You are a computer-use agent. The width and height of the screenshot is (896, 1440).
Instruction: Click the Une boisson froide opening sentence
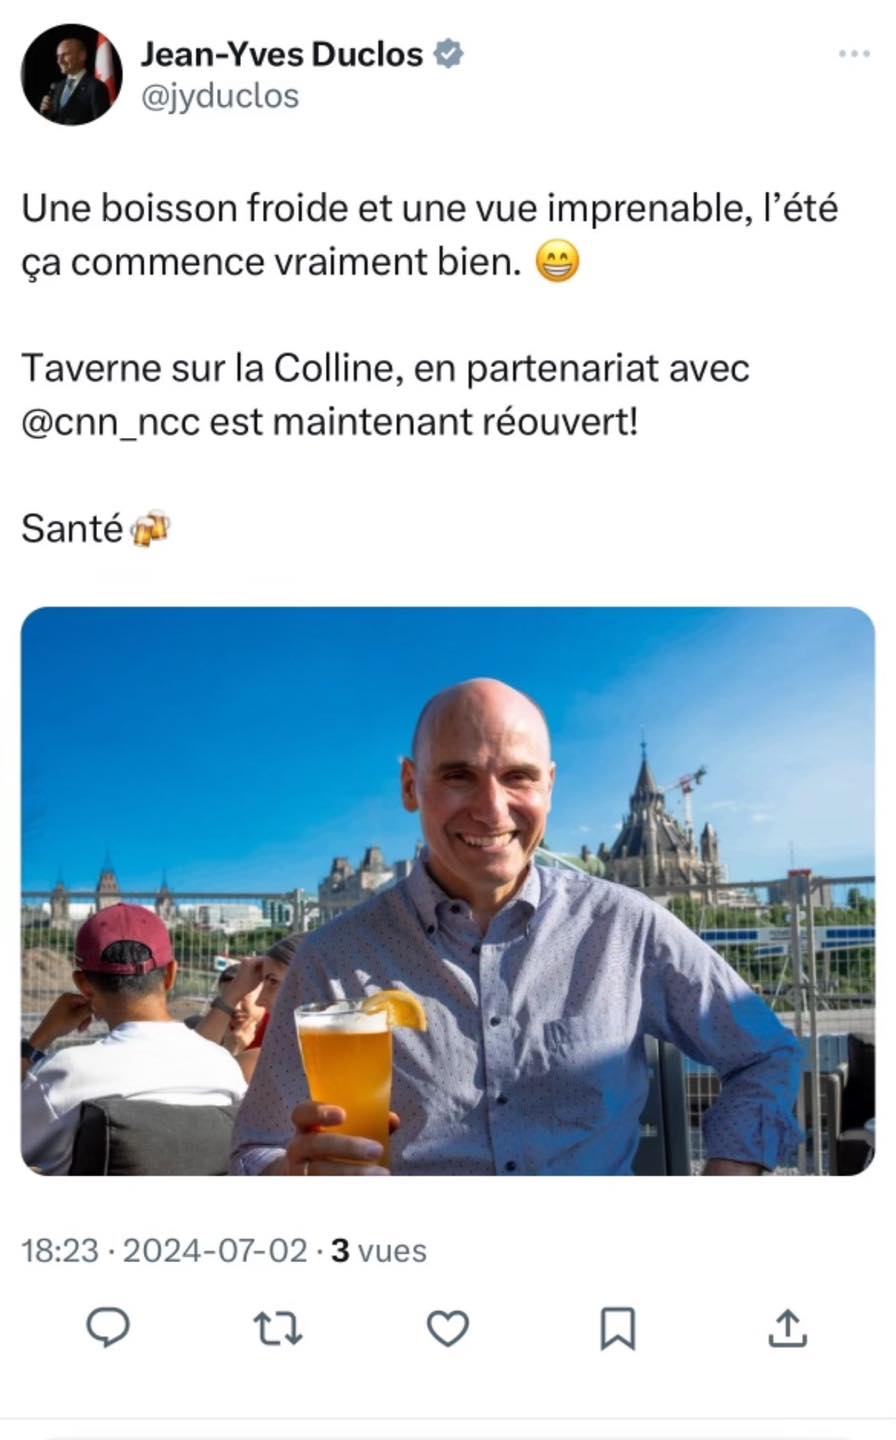click(429, 236)
